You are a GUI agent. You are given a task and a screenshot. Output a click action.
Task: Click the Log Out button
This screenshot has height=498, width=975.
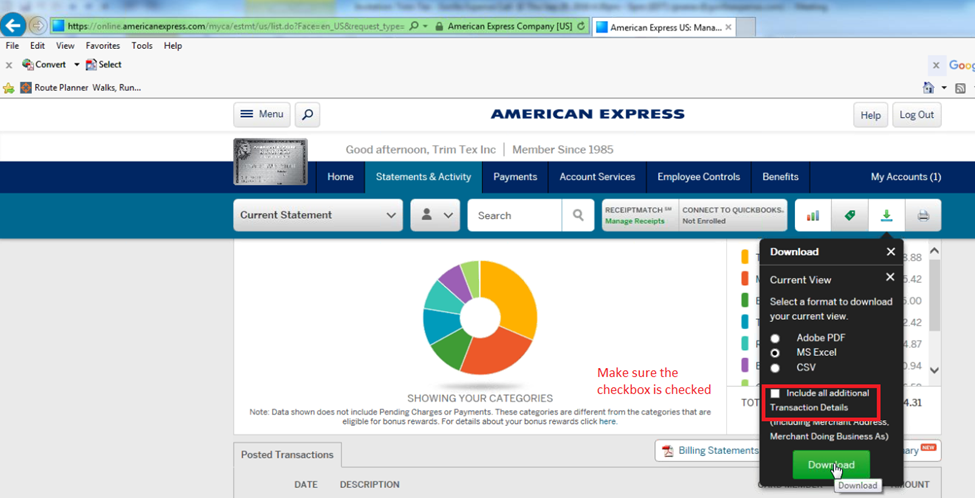pos(917,115)
